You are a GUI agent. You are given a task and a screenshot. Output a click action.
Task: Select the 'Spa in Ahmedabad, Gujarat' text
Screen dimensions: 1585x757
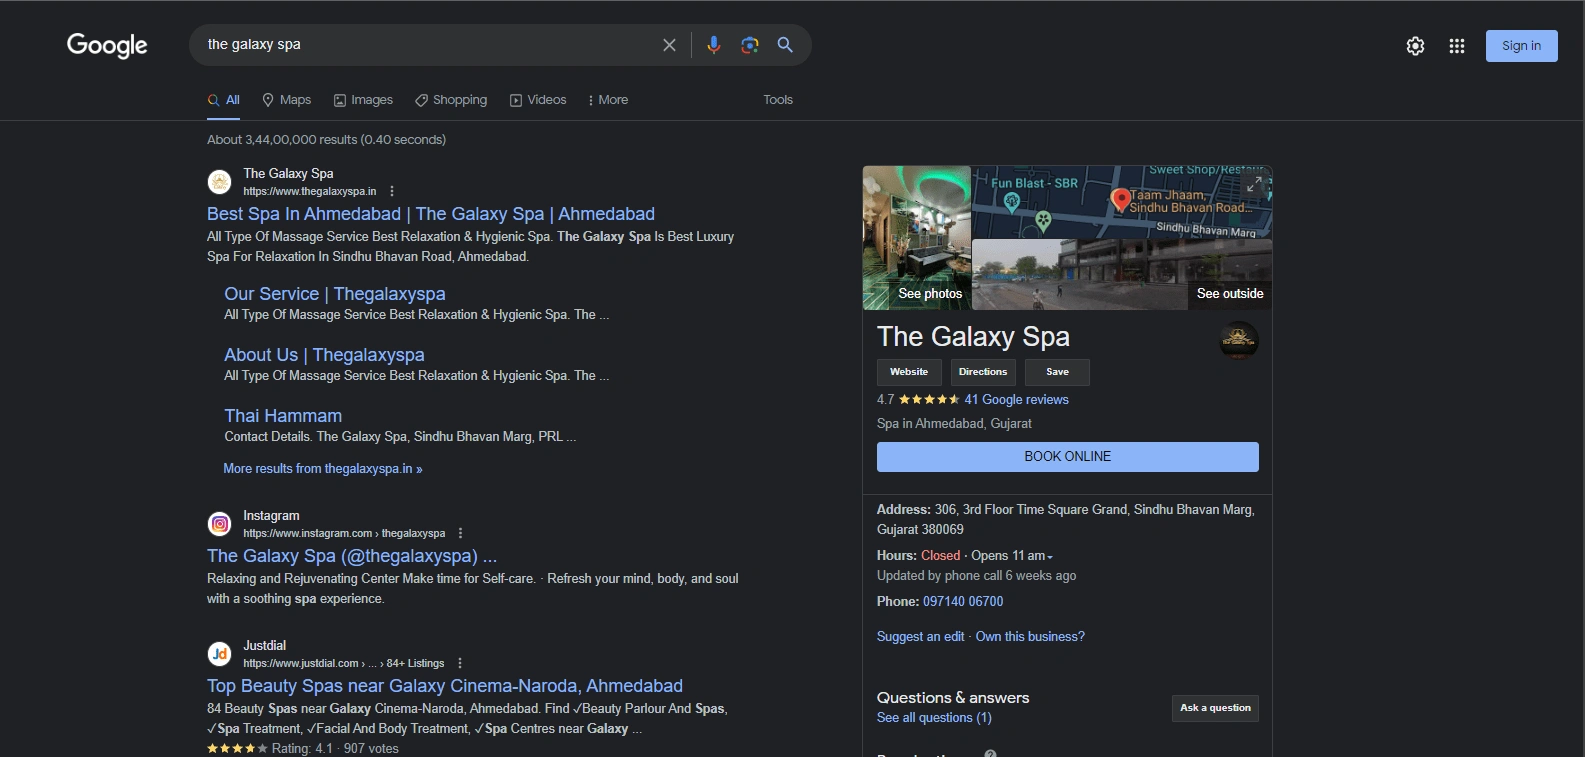954,424
